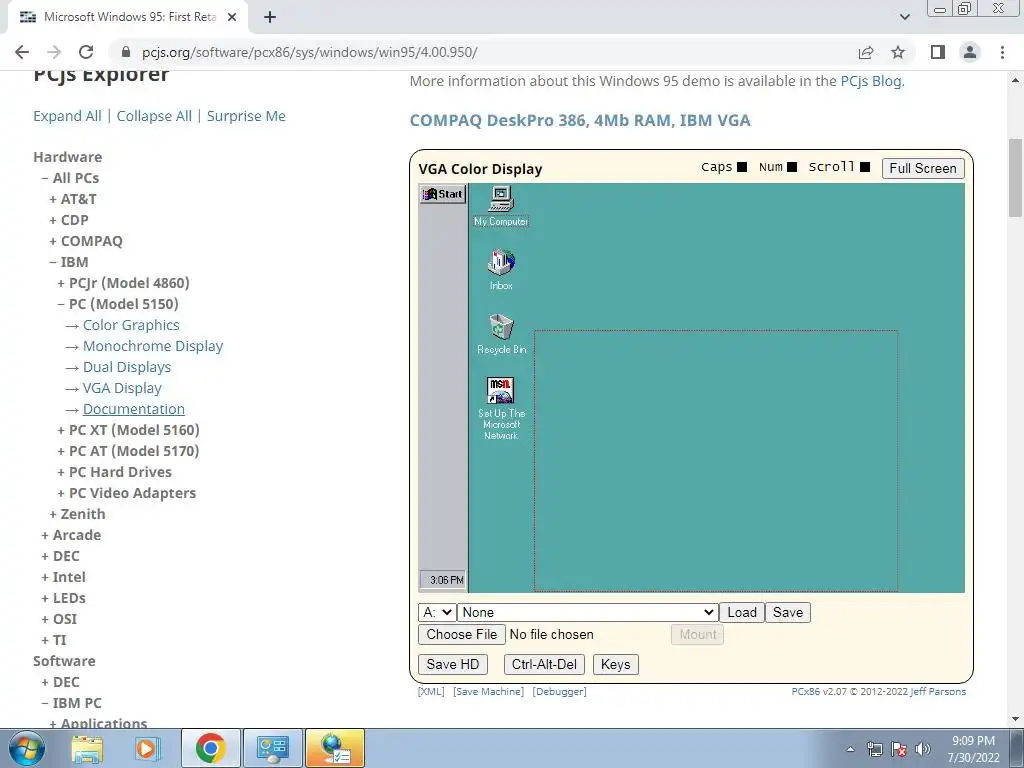The height and width of the screenshot is (768, 1024).
Task: Click the Windows 95 Start button
Action: [443, 194]
